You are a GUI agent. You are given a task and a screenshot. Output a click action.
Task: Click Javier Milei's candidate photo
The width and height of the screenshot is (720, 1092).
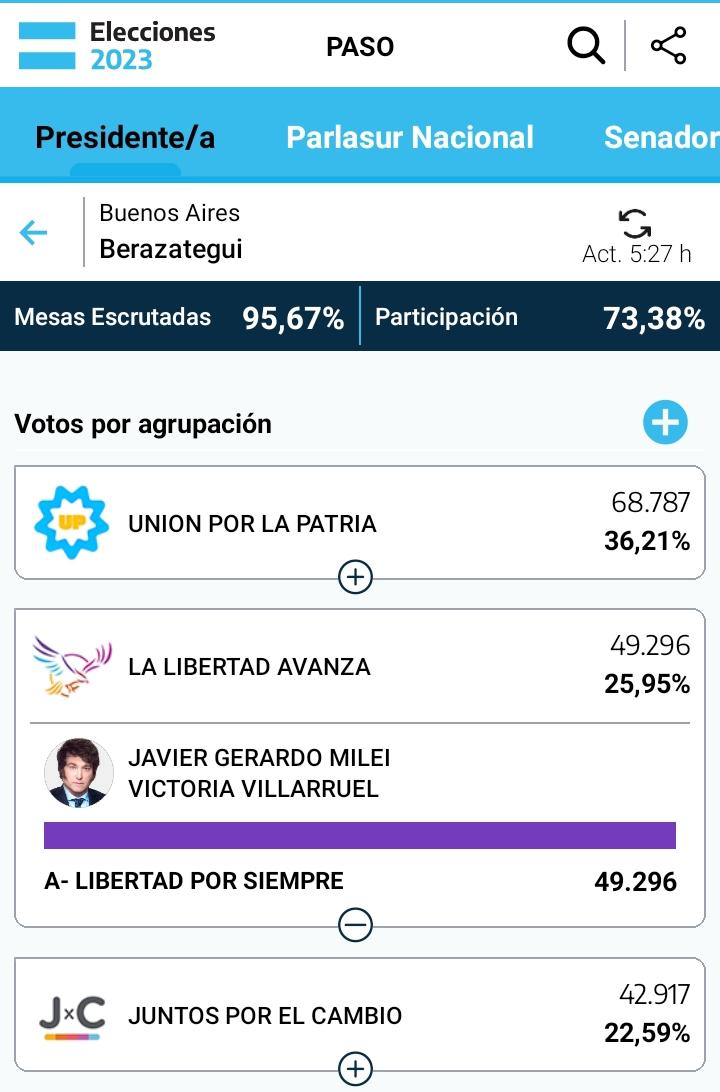coord(79,773)
